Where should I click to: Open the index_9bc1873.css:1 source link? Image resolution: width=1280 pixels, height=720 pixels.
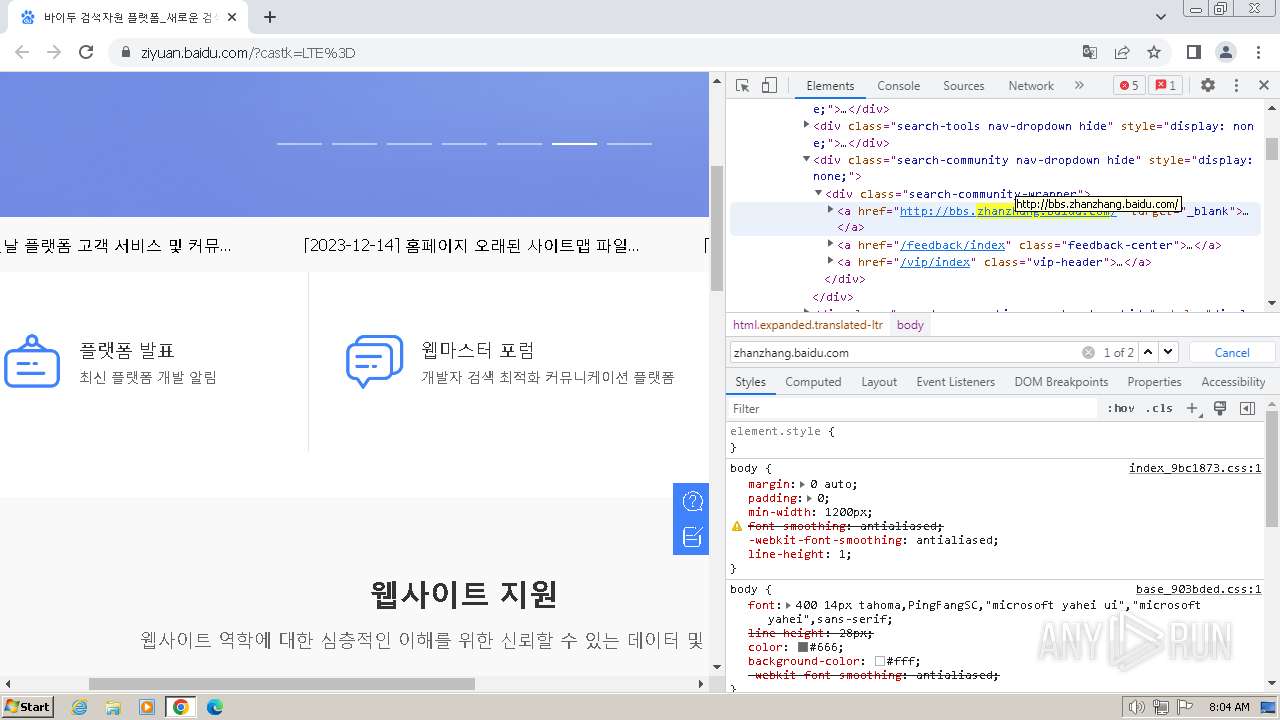tap(1195, 468)
